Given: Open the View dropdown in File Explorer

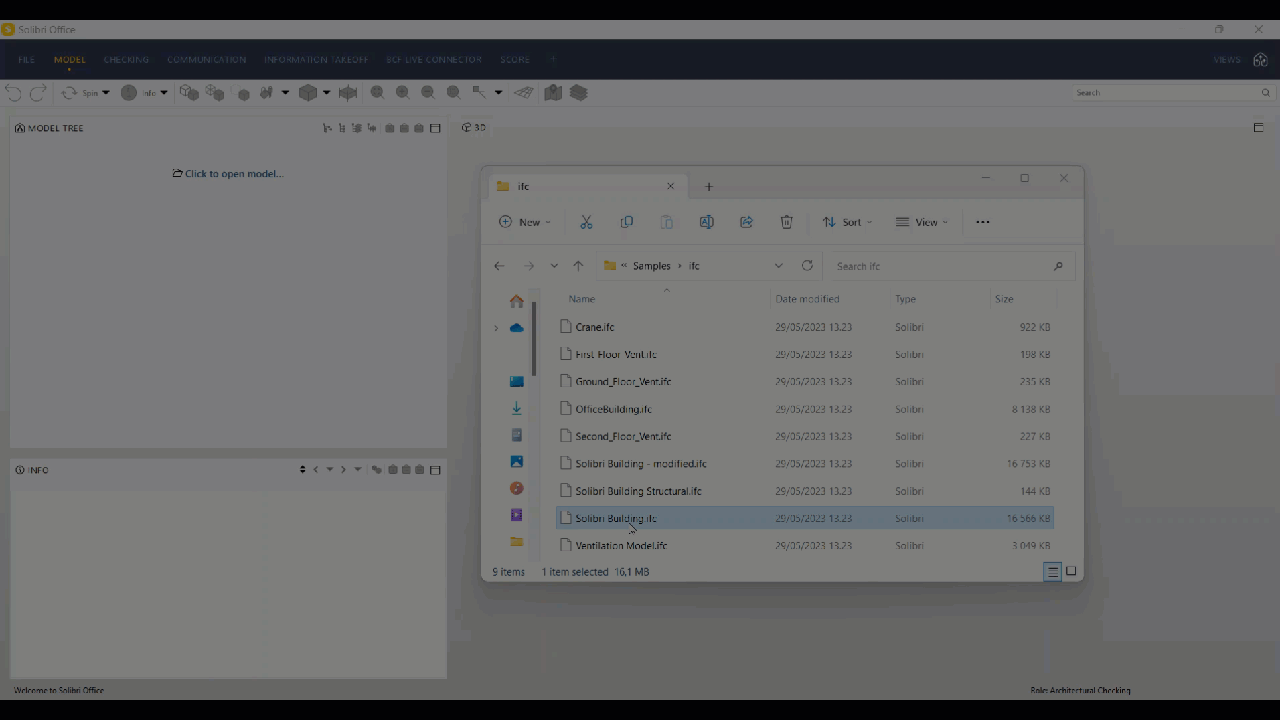Looking at the screenshot, I should (922, 222).
